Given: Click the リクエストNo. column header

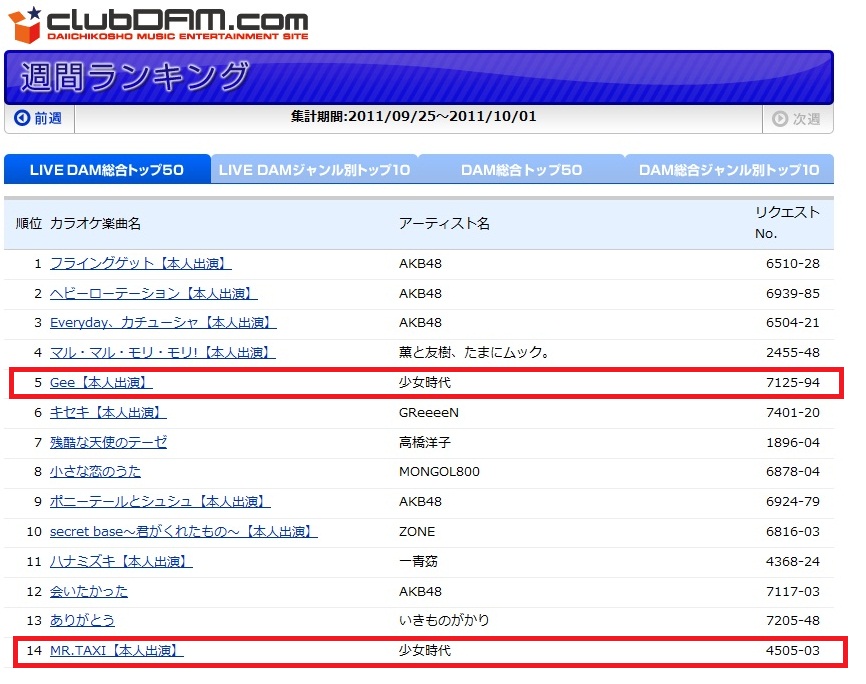Looking at the screenshot, I should click(788, 223).
